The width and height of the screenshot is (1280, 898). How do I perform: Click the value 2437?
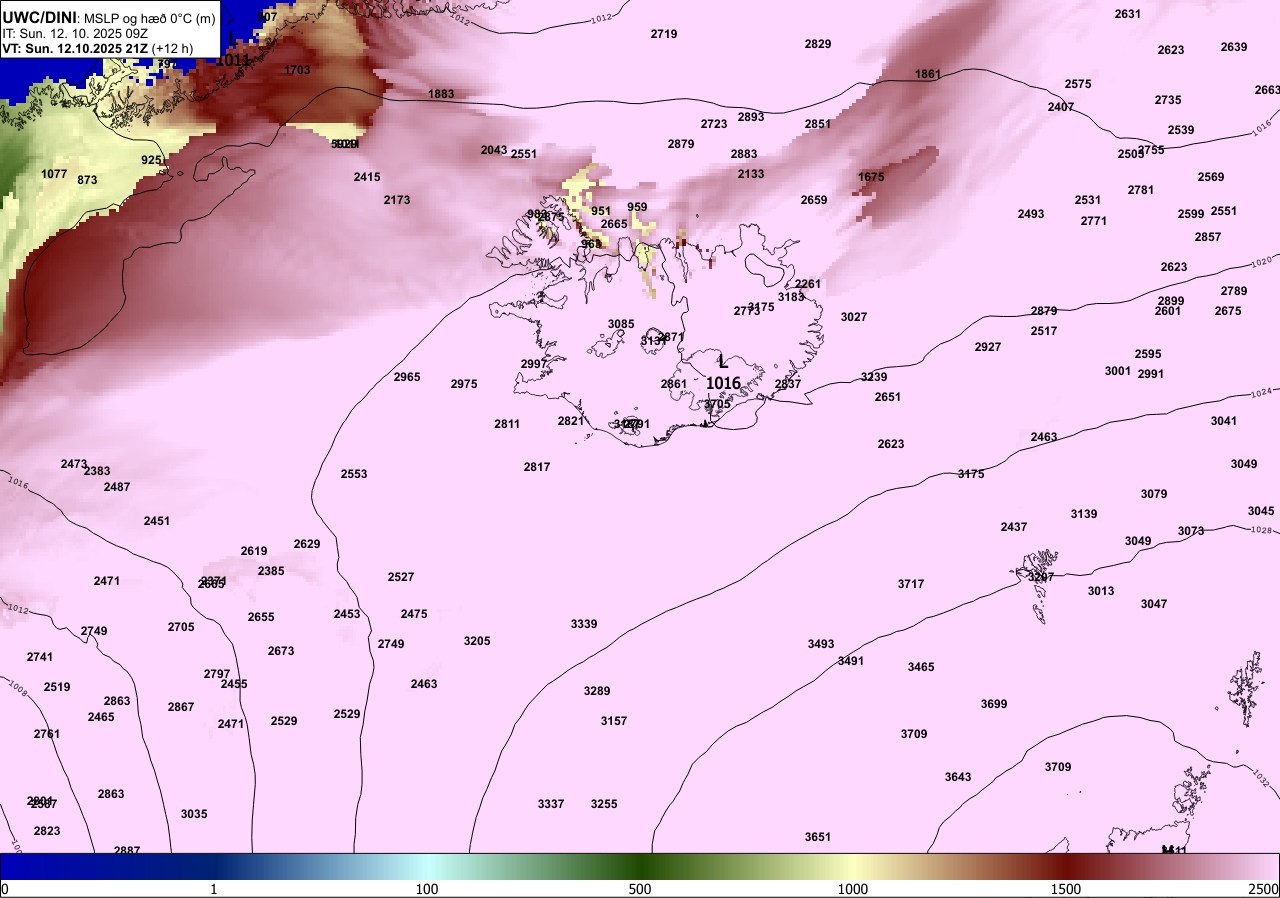pyautogui.click(x=1014, y=527)
